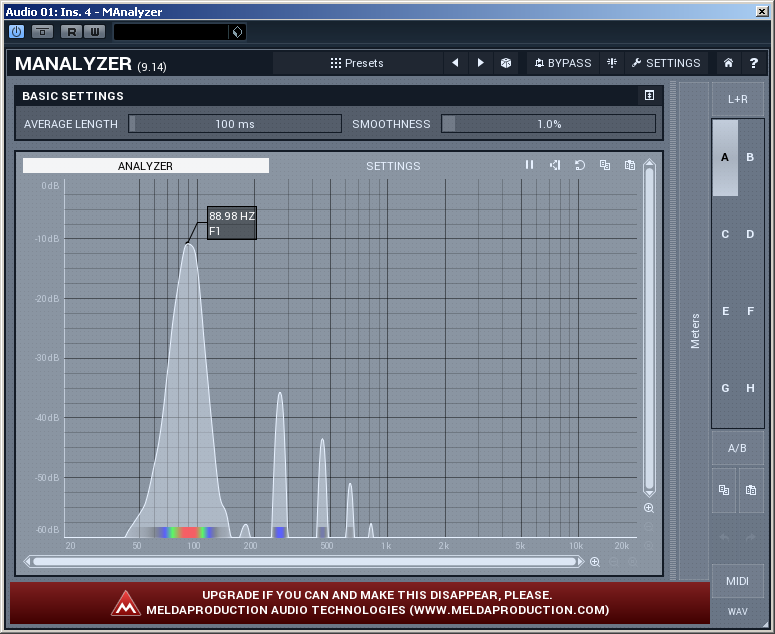This screenshot has height=634, width=775.
Task: Click the random preset dice icon
Action: tap(506, 63)
